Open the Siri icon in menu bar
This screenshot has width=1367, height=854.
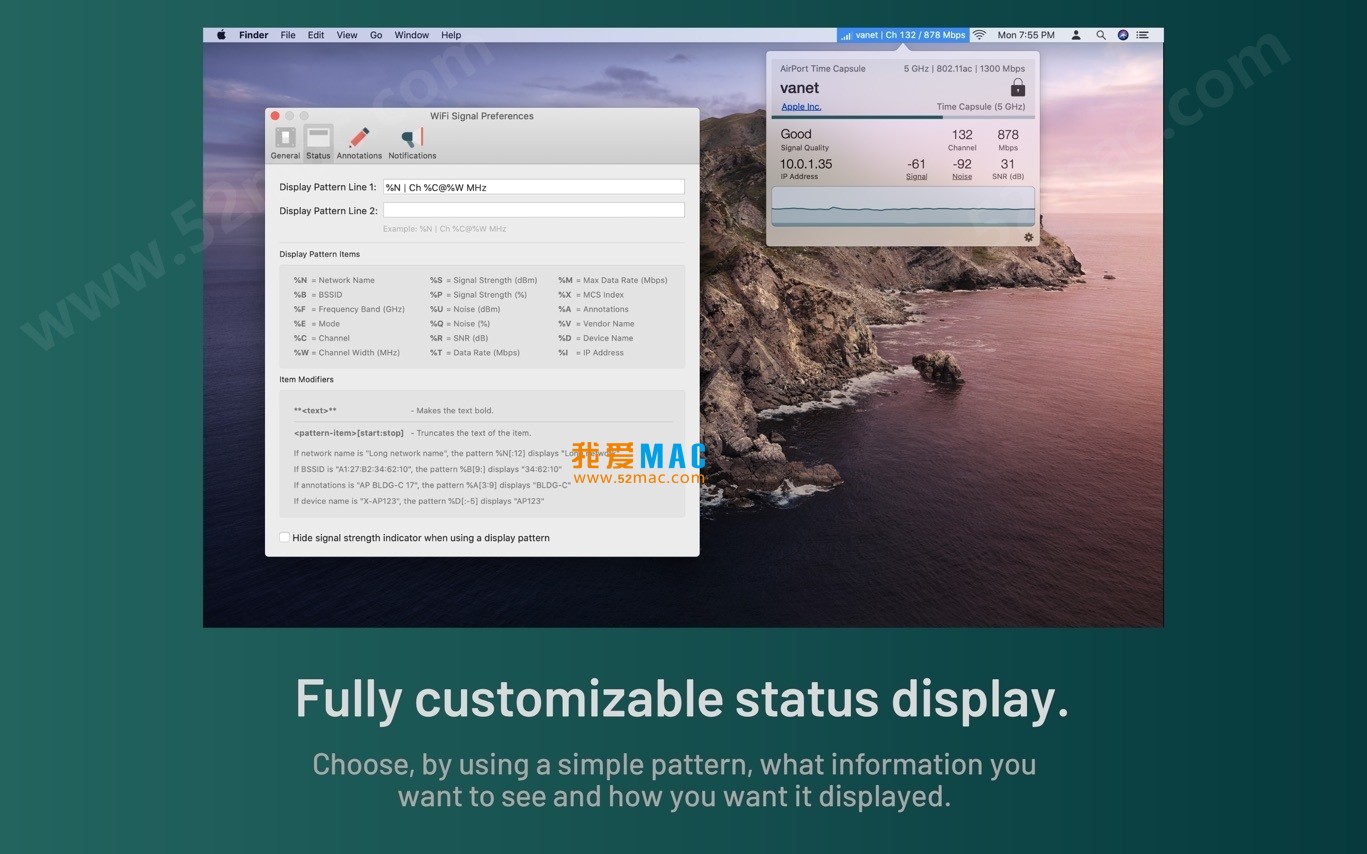tap(1122, 35)
